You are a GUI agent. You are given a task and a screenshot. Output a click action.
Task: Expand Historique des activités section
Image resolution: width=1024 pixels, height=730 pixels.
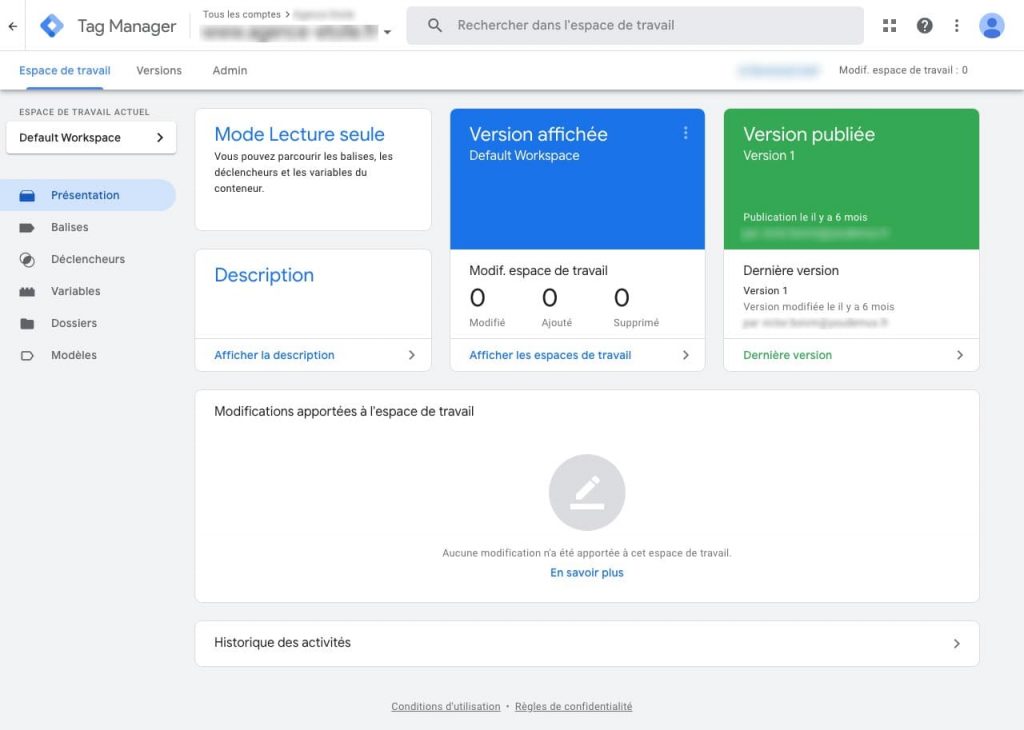pyautogui.click(x=586, y=643)
